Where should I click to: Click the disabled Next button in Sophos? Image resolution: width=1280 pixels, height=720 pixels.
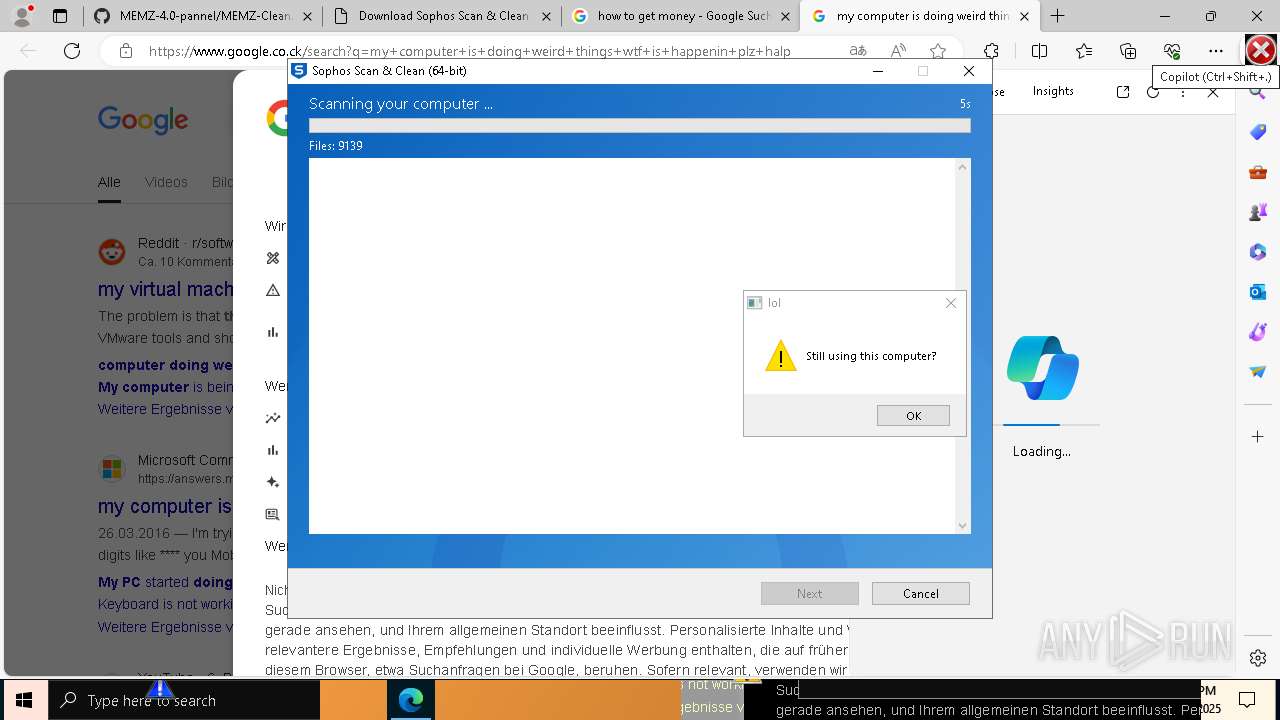(809, 593)
